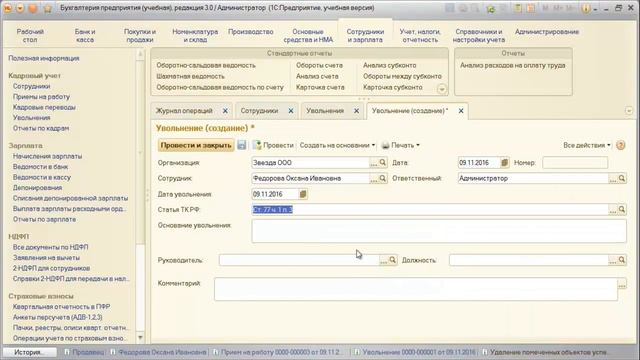Open calendar for Дата увольнения

303,194
